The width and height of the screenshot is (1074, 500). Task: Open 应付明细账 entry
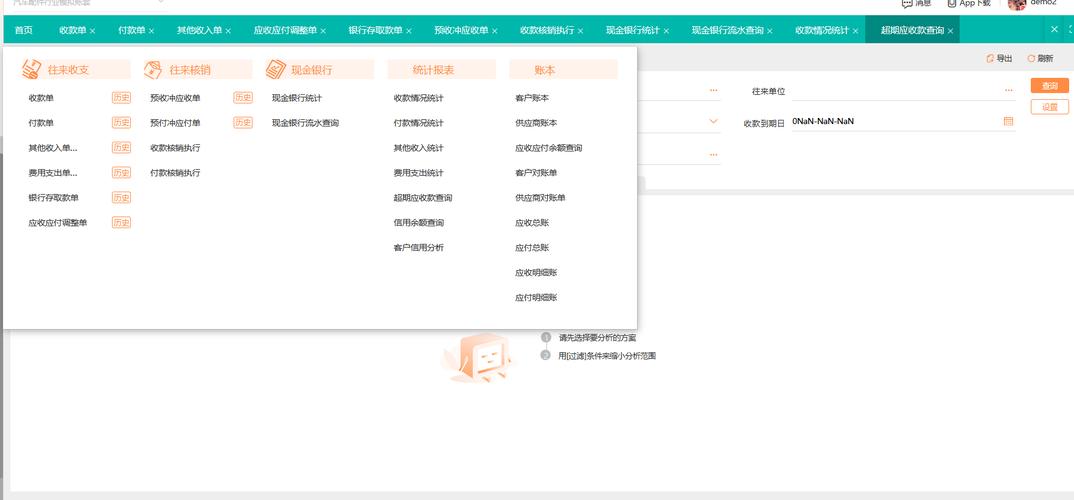(536, 297)
